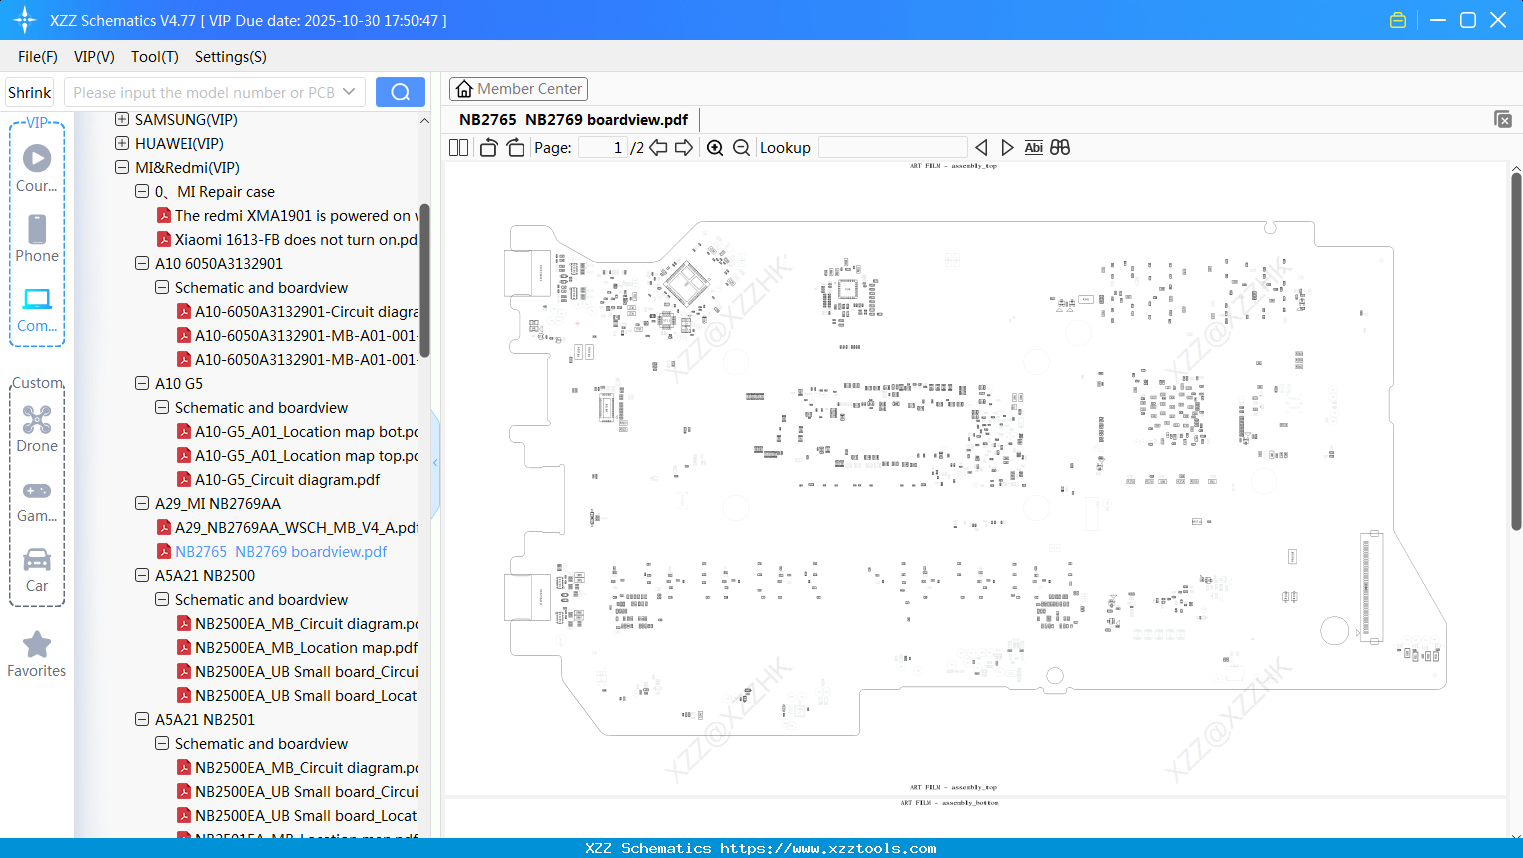Screen dimensions: 1523x858
Task: Collapse the MI Repair case folder
Action: pos(142,192)
